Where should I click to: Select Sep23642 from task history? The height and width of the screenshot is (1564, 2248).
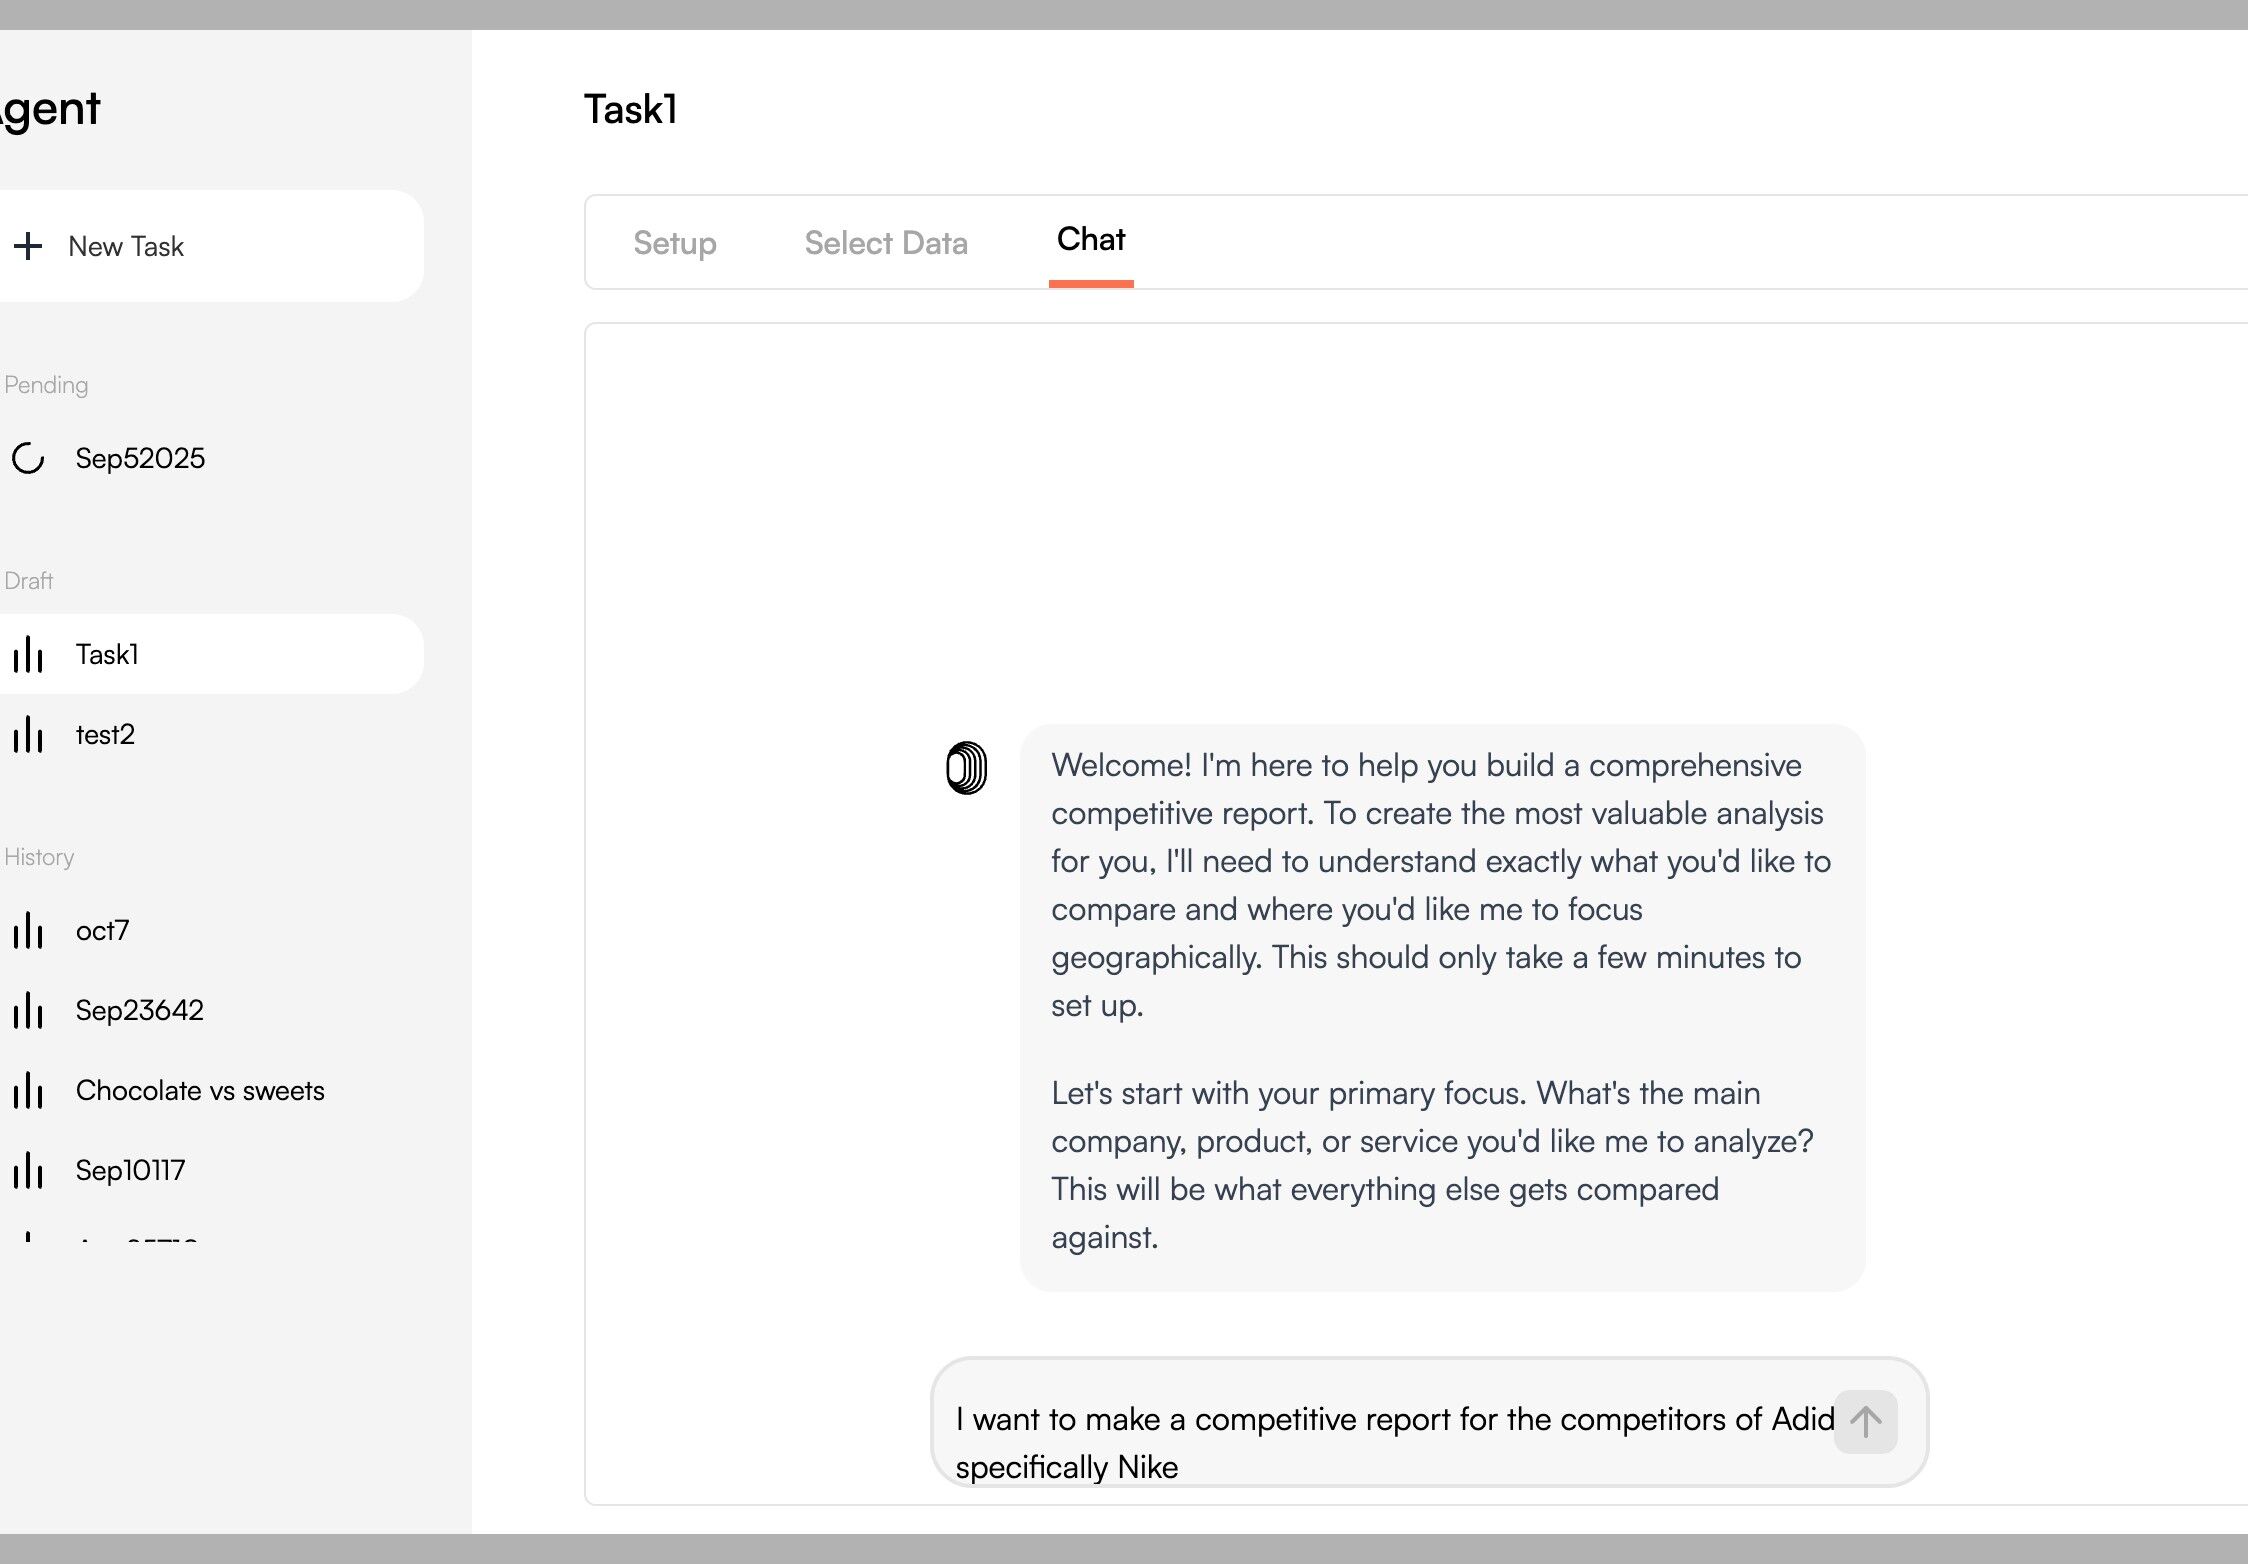coord(140,1010)
